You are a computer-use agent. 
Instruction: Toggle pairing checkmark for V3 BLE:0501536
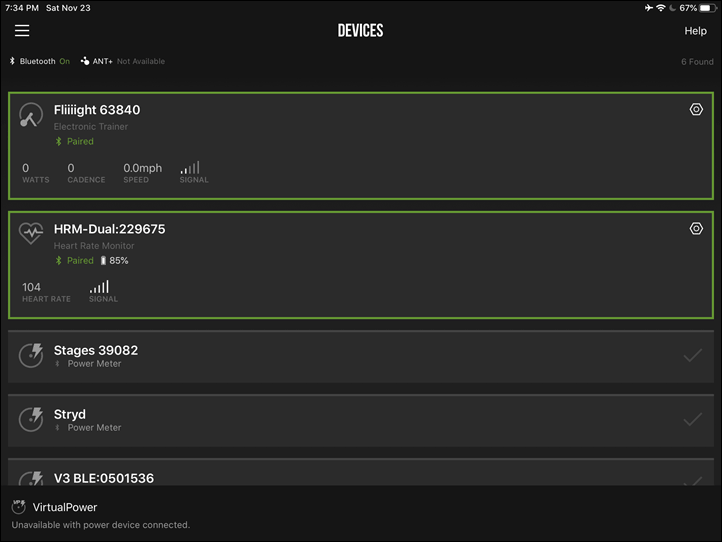click(x=693, y=481)
